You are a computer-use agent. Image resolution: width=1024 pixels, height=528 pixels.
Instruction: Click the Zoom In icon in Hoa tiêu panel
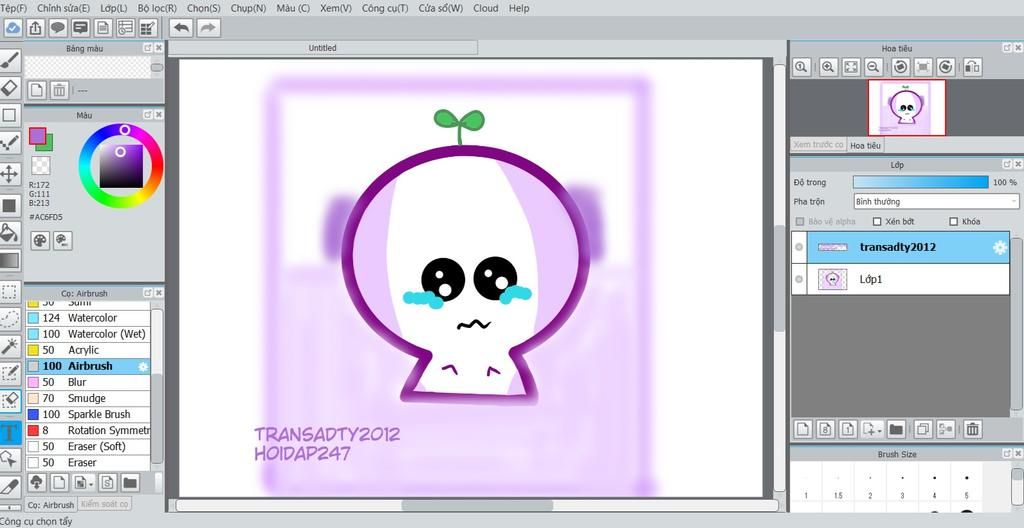click(828, 67)
